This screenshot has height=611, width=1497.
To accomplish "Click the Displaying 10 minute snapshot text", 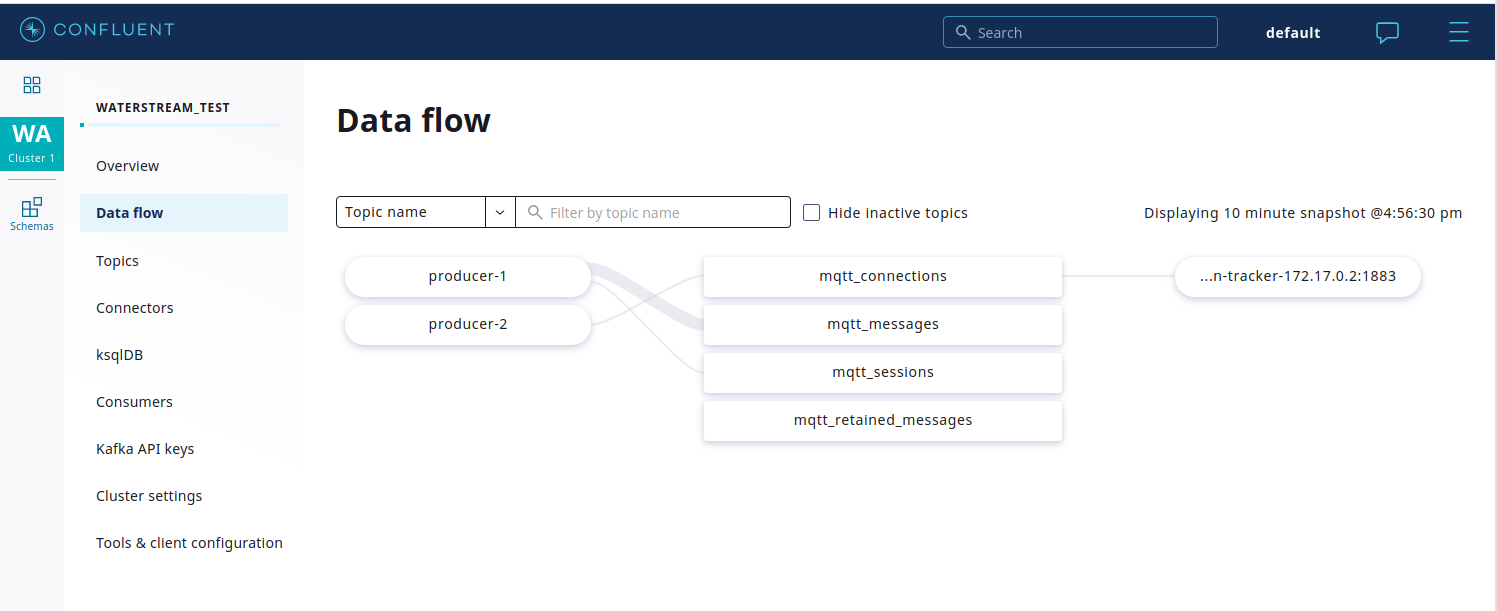I will 1303,213.
